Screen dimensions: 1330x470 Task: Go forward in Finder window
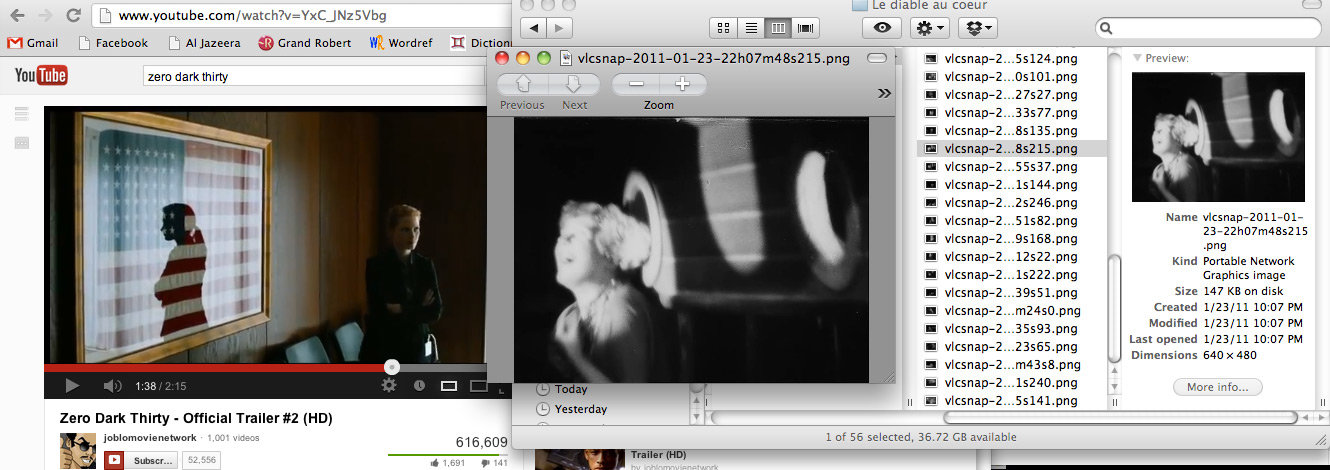pyautogui.click(x=561, y=28)
